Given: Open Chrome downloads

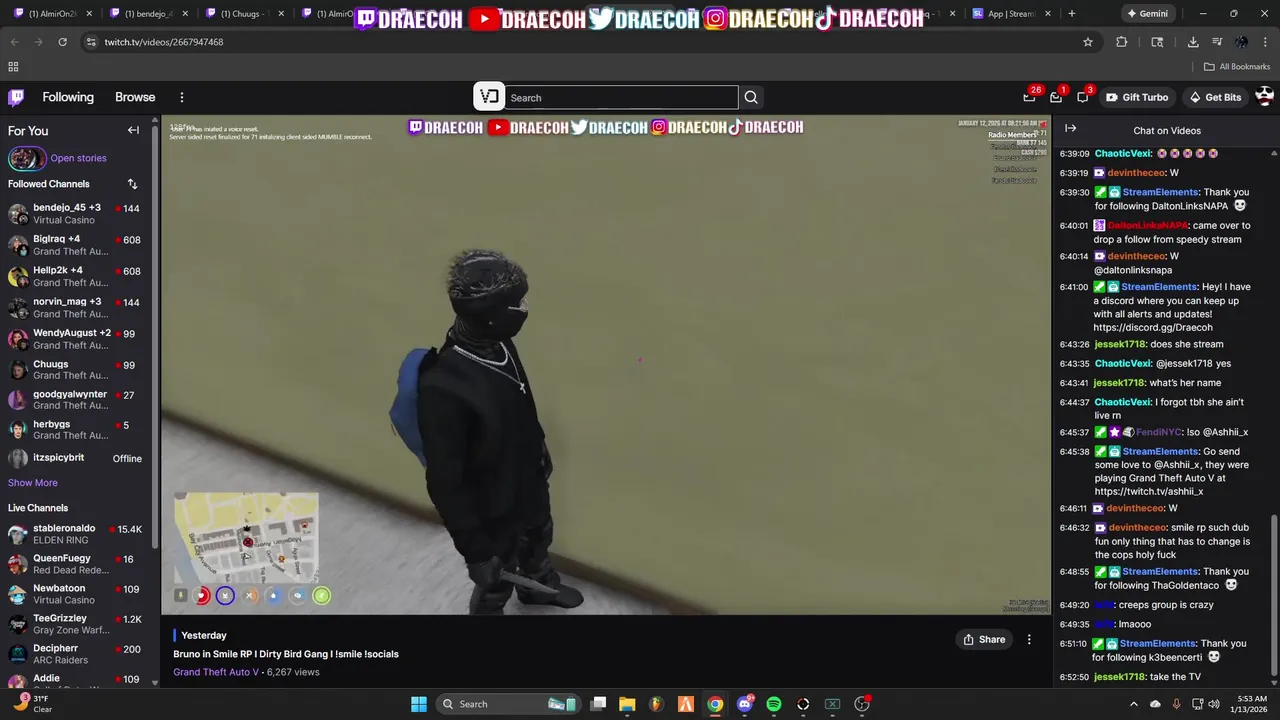Looking at the screenshot, I should pyautogui.click(x=1193, y=42).
